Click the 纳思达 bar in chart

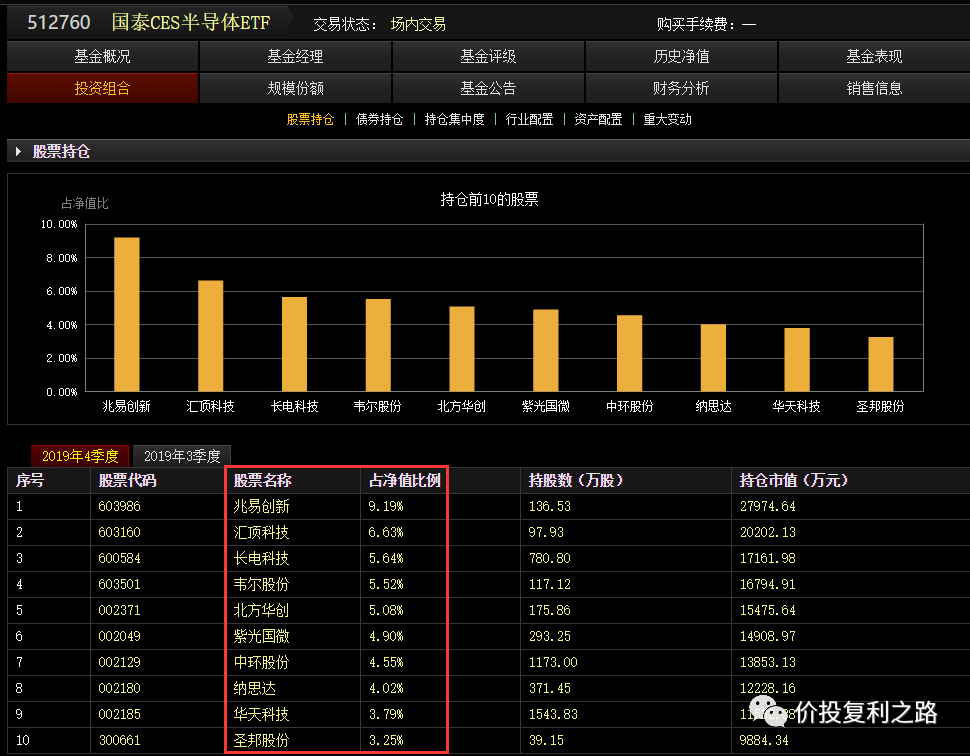(713, 358)
